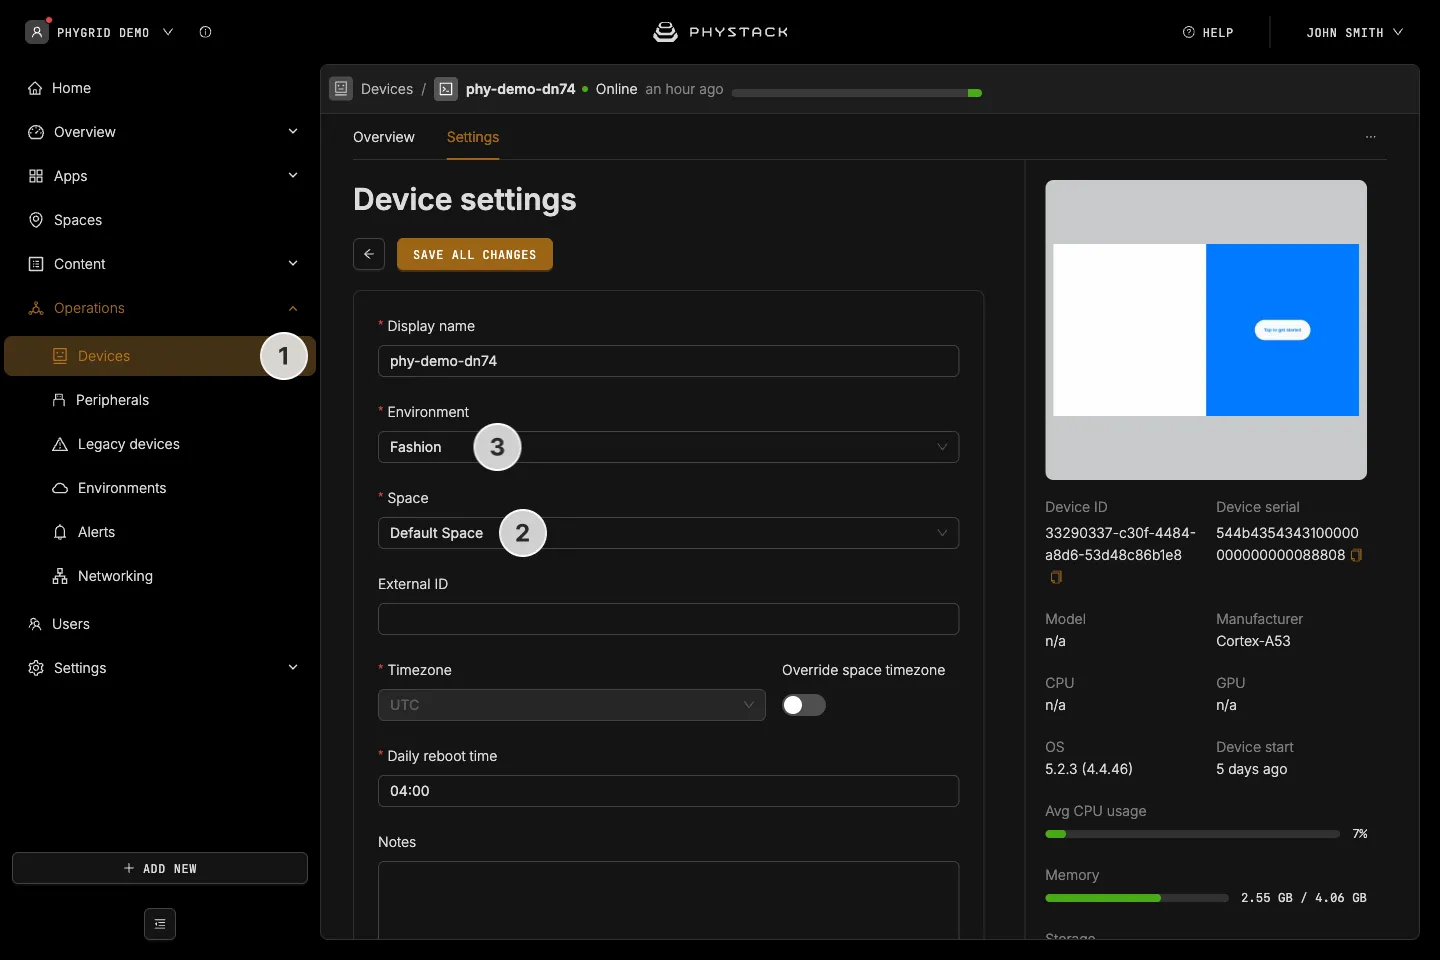Select the Settings tab

tap(473, 137)
